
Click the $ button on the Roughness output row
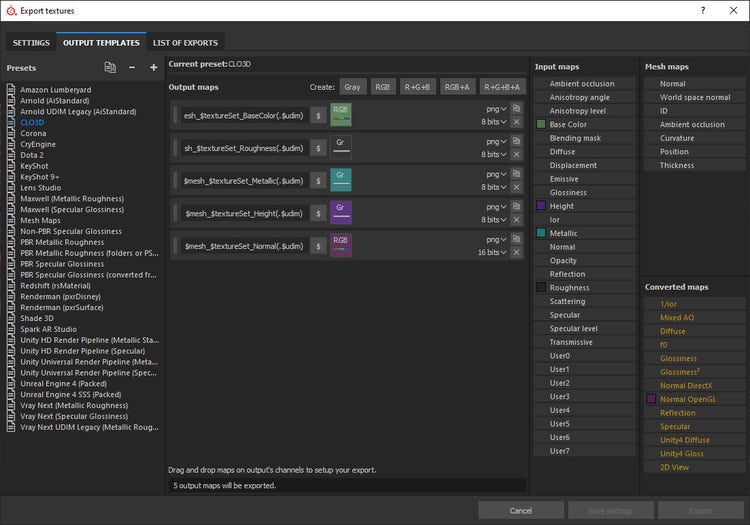[x=318, y=148]
